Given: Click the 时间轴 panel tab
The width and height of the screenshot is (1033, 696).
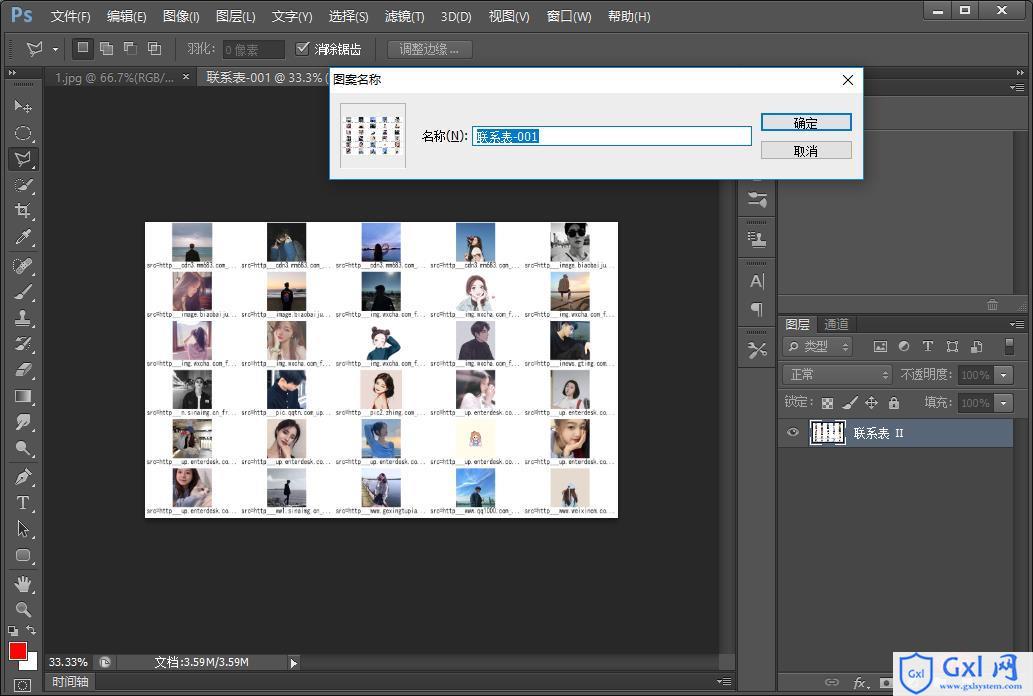Looking at the screenshot, I should pos(70,682).
